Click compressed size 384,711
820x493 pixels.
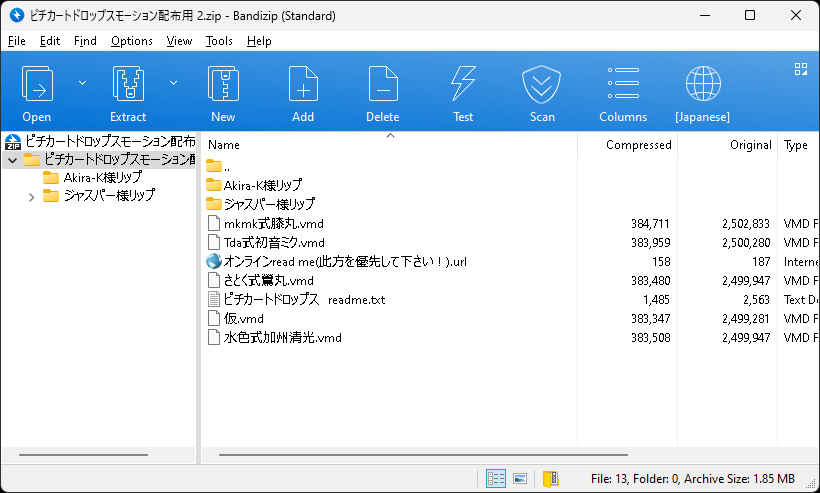point(650,224)
